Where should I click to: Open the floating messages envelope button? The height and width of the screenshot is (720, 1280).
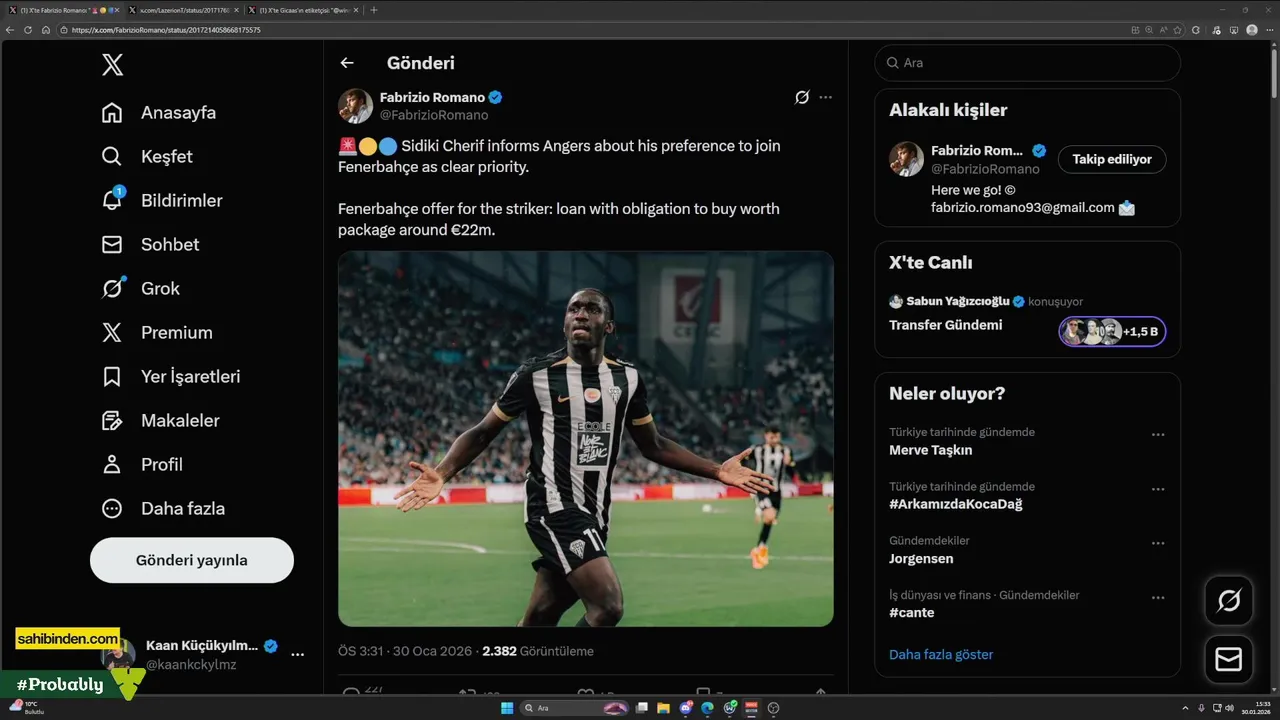[x=1229, y=660]
